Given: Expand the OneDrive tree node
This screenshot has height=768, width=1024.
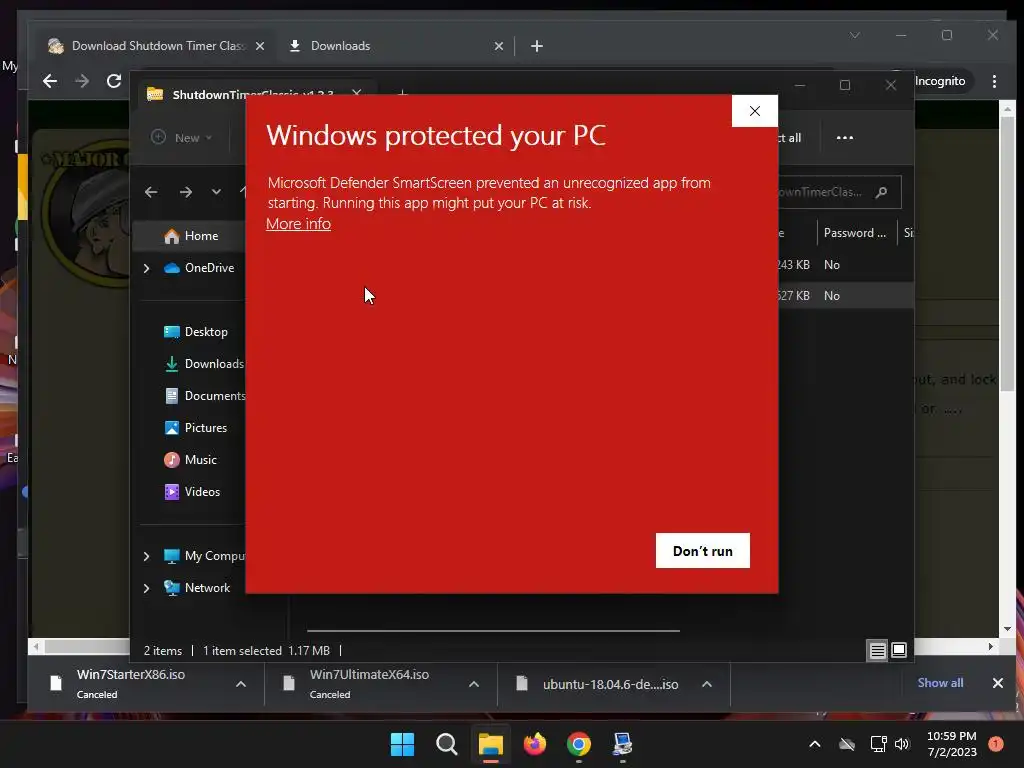Looking at the screenshot, I should [x=147, y=268].
